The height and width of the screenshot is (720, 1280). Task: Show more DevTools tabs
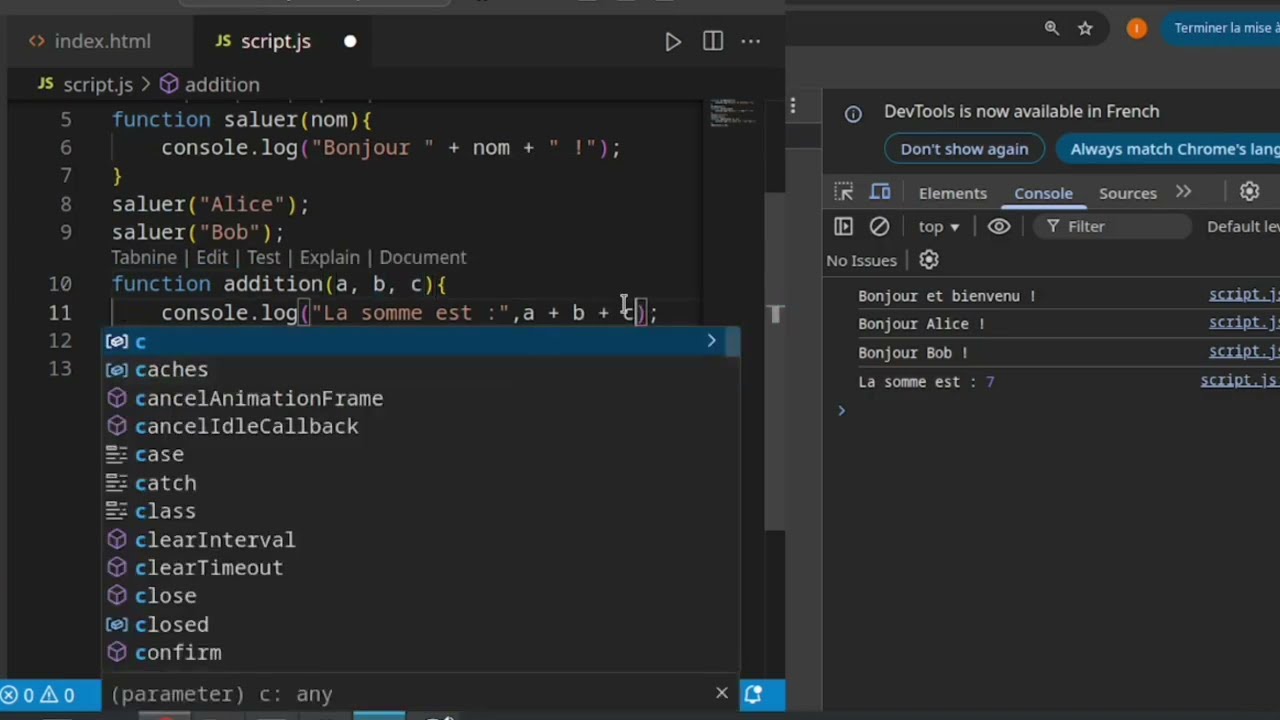click(1183, 192)
